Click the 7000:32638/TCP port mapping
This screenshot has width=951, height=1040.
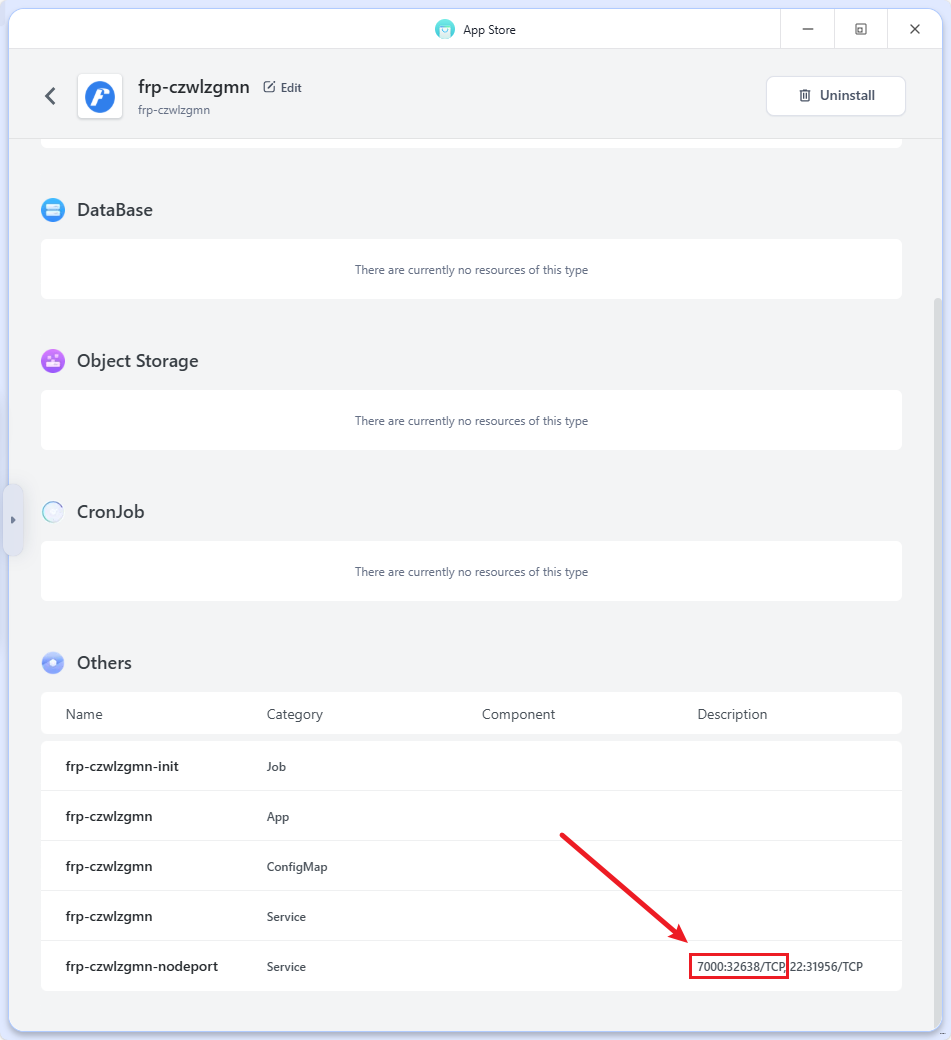pyautogui.click(x=740, y=967)
